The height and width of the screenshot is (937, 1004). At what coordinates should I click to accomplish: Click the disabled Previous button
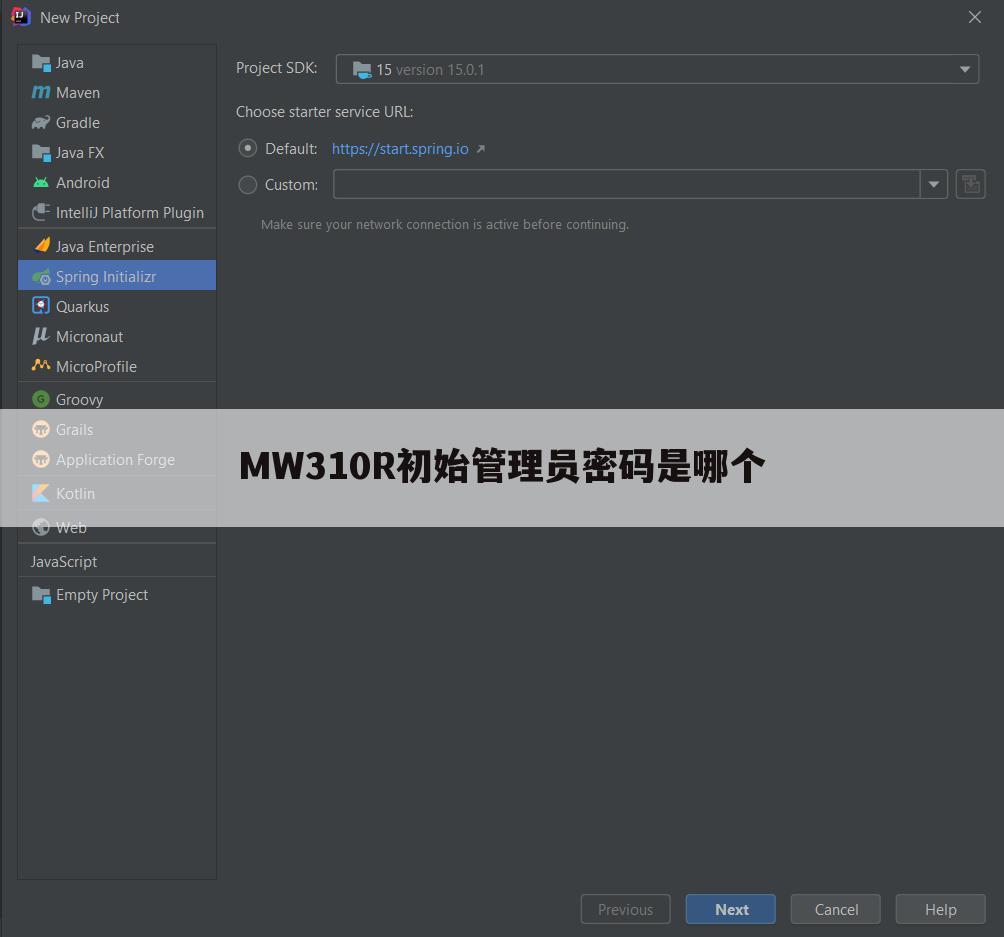click(626, 909)
